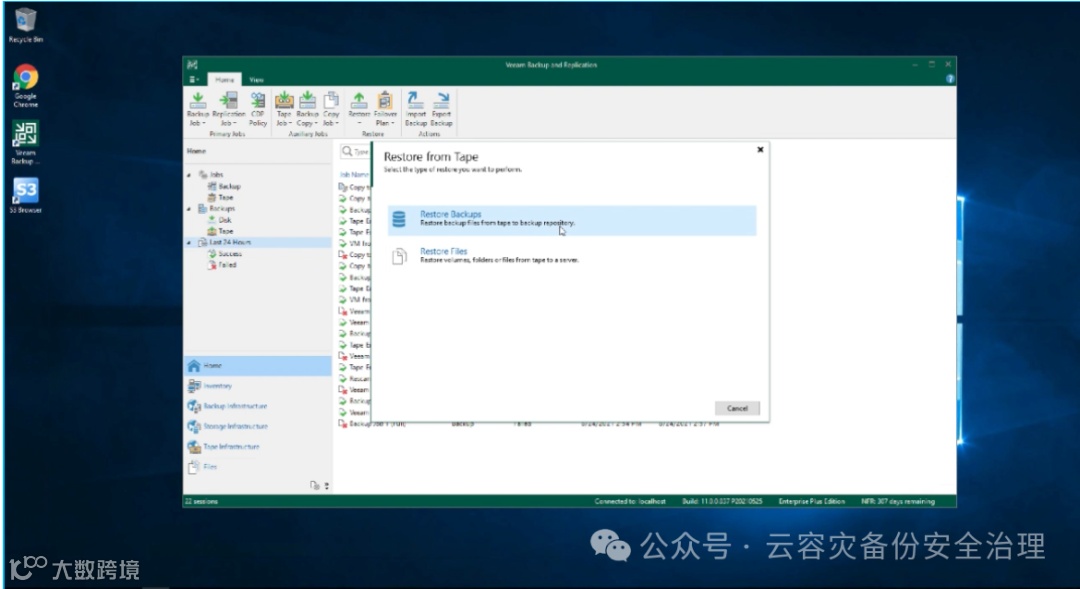This screenshot has width=1080, height=589.
Task: Collapse the Last 24 Hours node arrow
Action: pyautogui.click(x=189, y=242)
